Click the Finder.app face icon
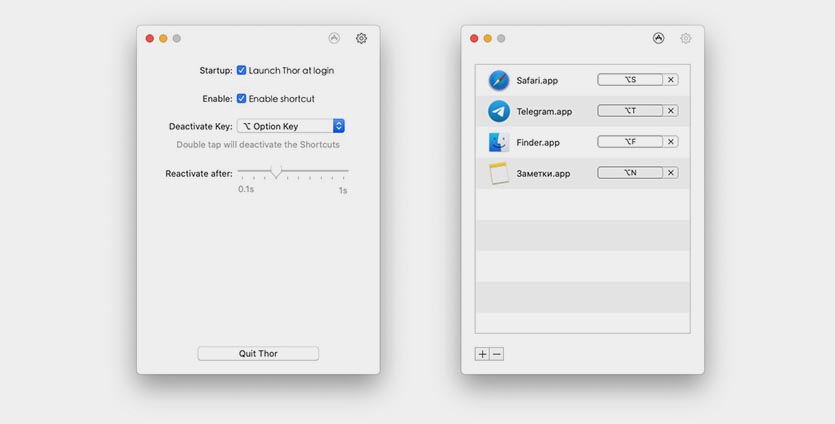Screen dimensions: 835x424 [499, 142]
